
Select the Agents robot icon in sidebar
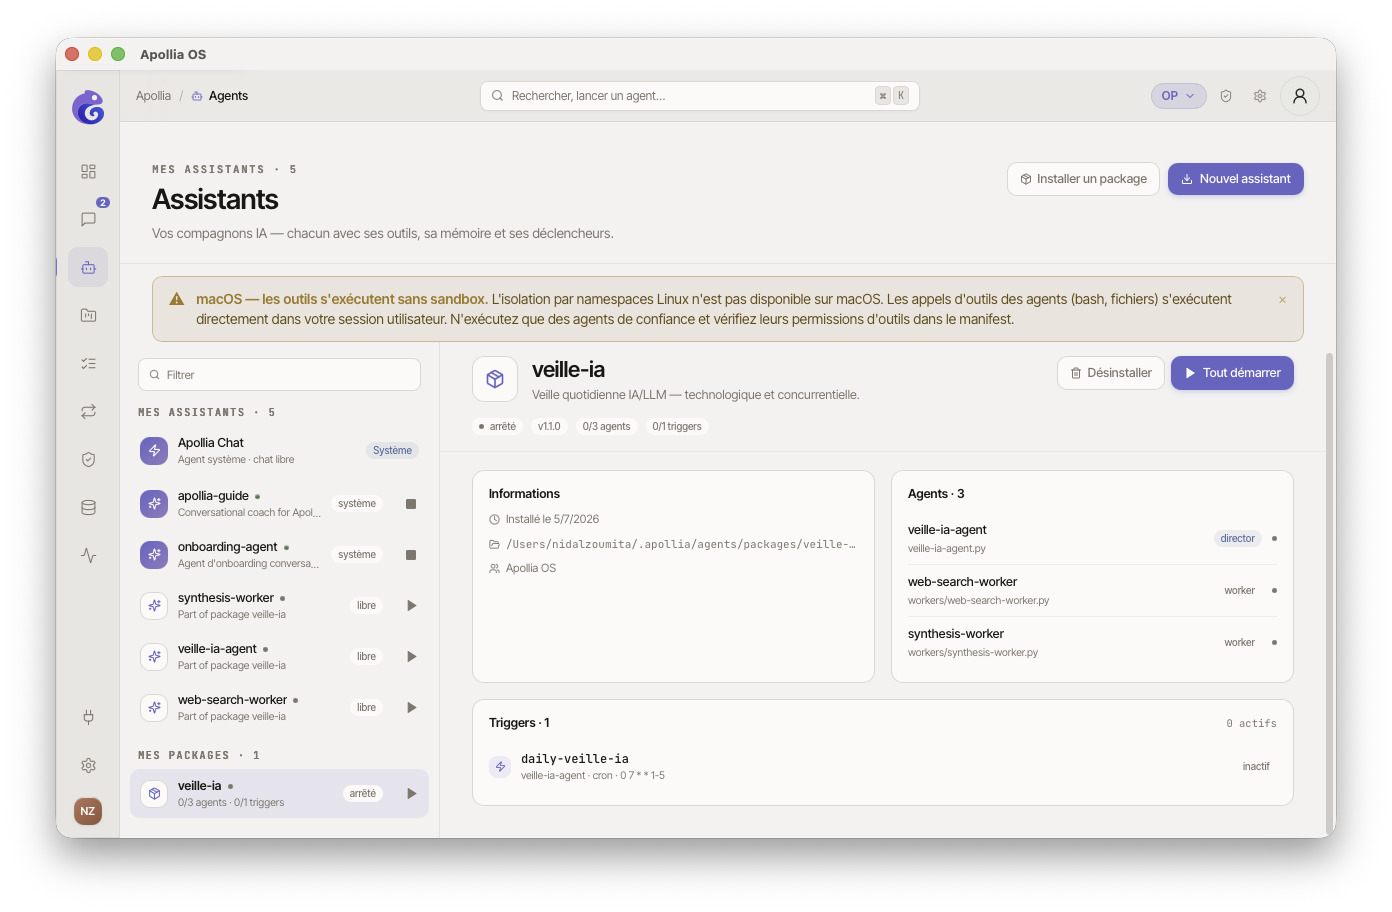88,267
